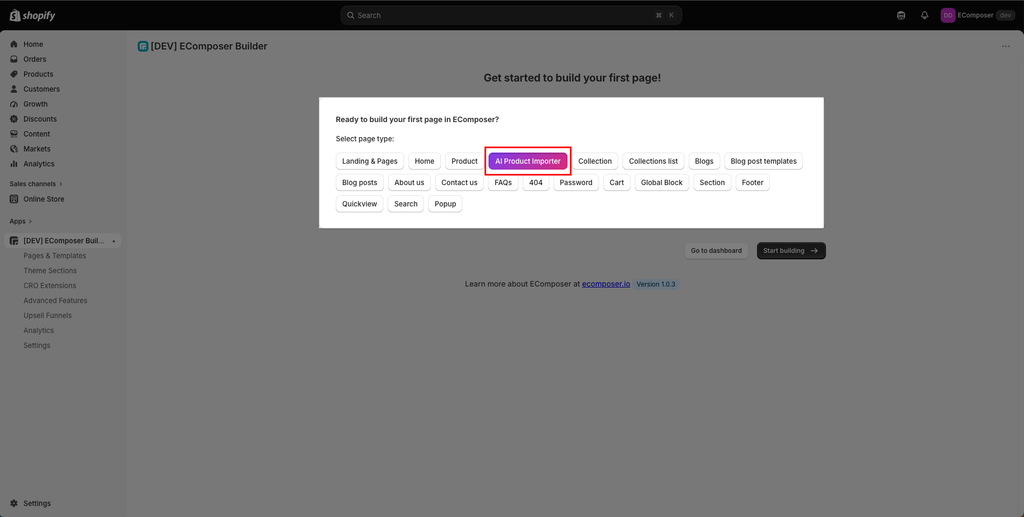Select the Blog posts page type
Image resolution: width=1024 pixels, height=517 pixels.
[359, 183]
